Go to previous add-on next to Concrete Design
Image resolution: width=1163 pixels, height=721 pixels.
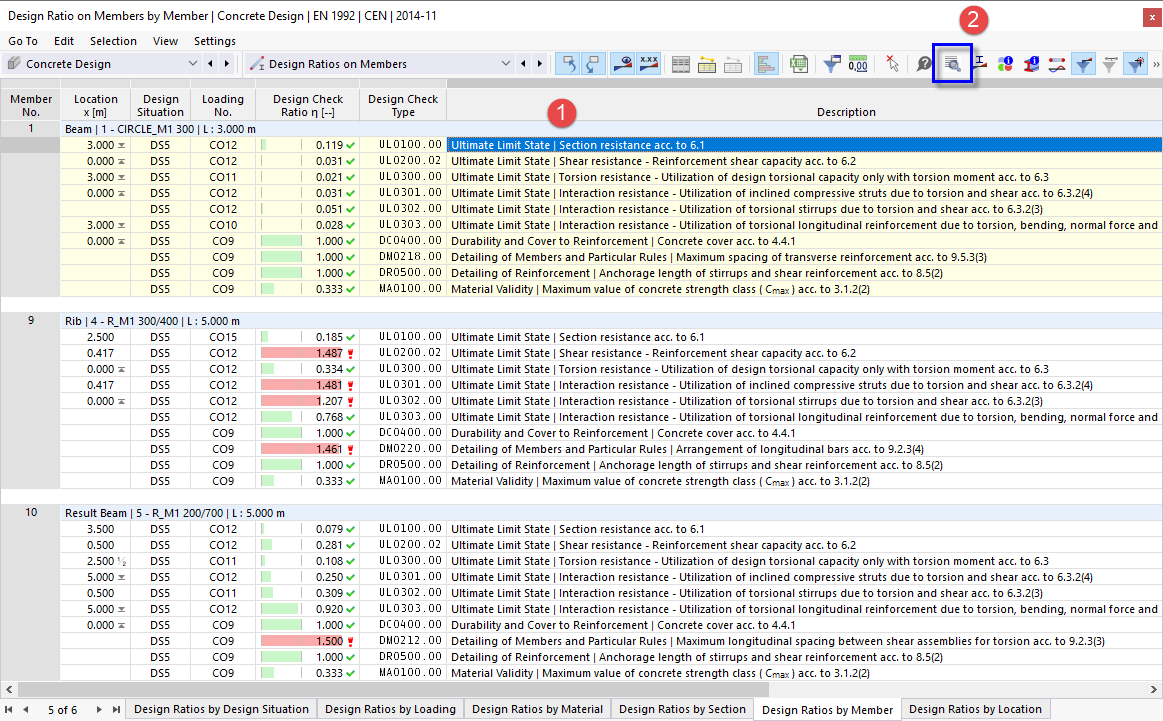coord(211,64)
